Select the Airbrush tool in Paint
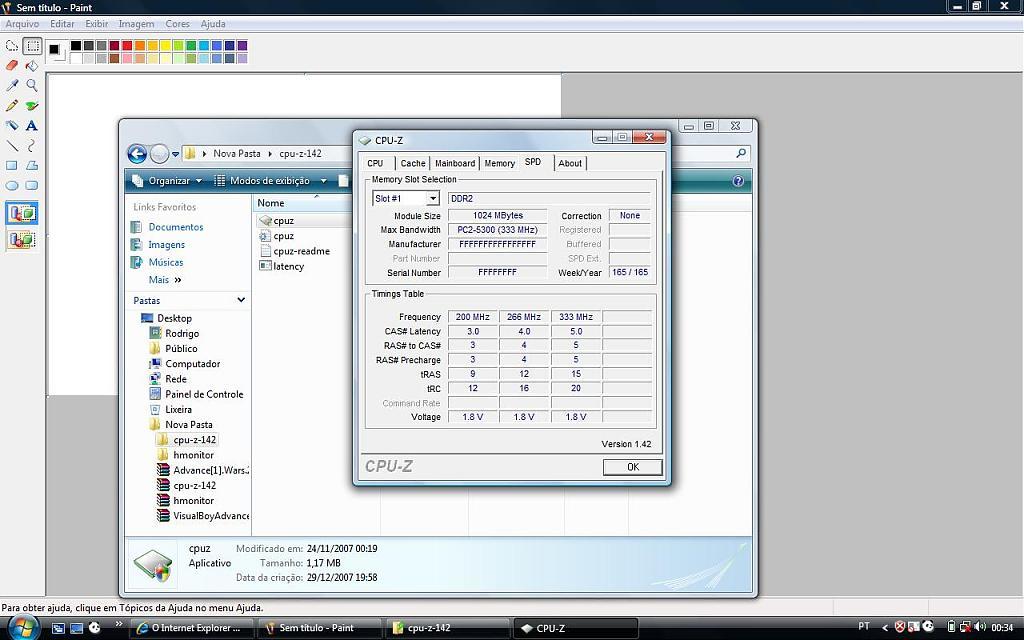Viewport: 1024px width, 640px height. tap(12, 125)
